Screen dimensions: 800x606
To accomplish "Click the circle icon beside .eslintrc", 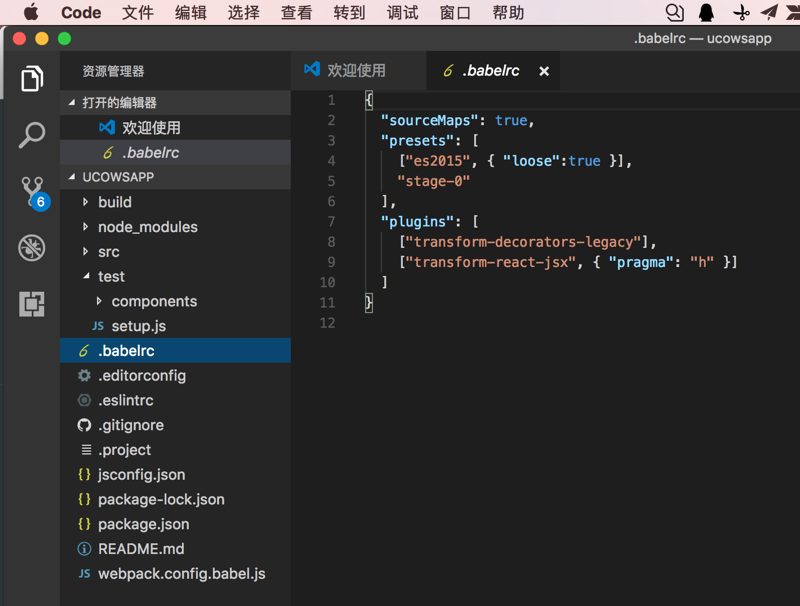I will click(84, 400).
